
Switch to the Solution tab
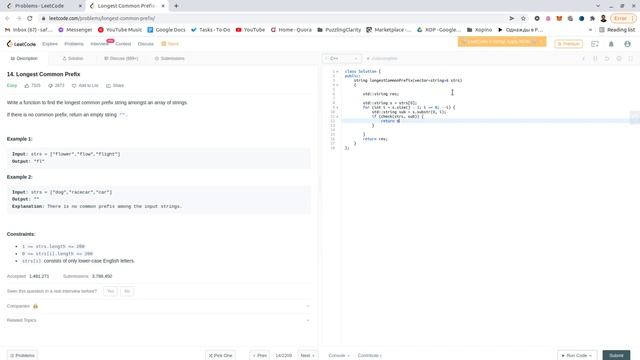[x=73, y=59]
